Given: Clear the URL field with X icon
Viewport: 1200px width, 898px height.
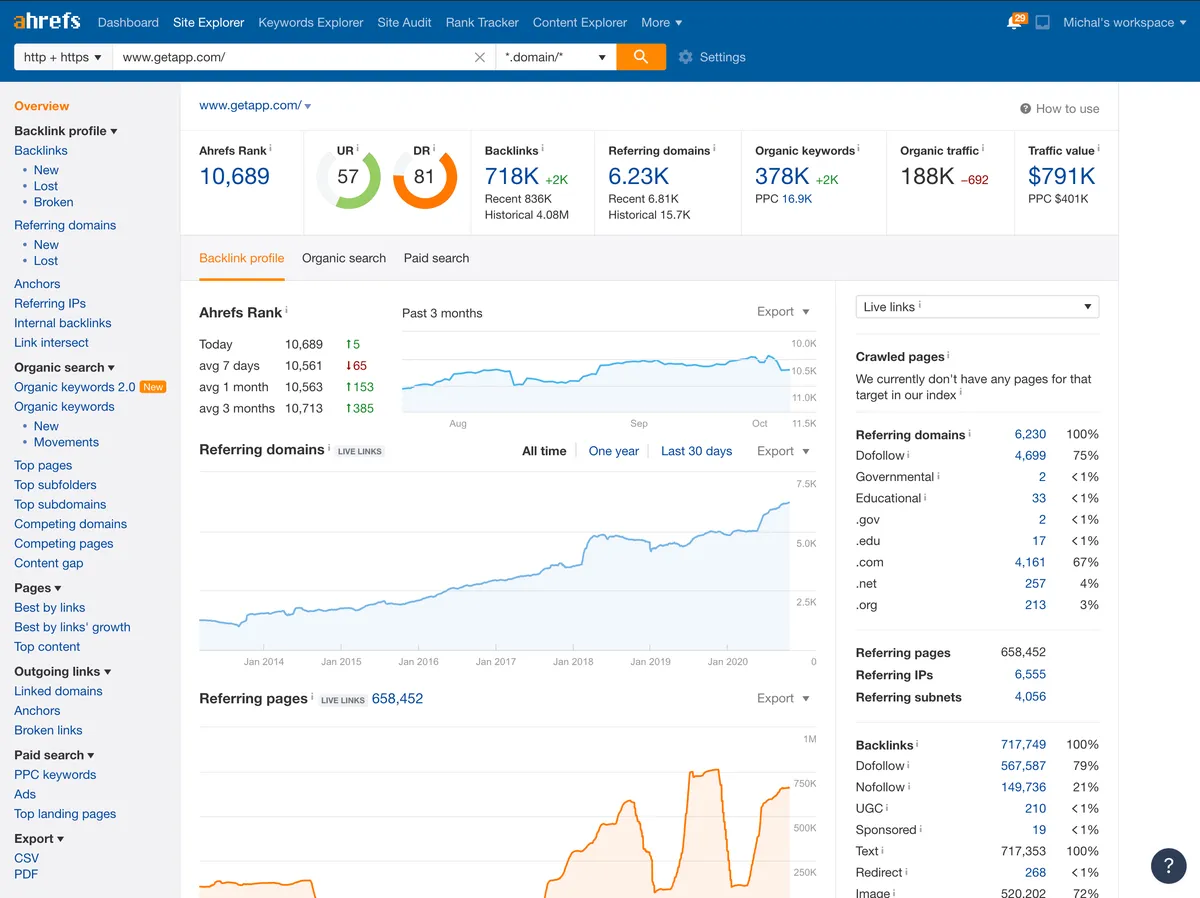Looking at the screenshot, I should tap(480, 57).
